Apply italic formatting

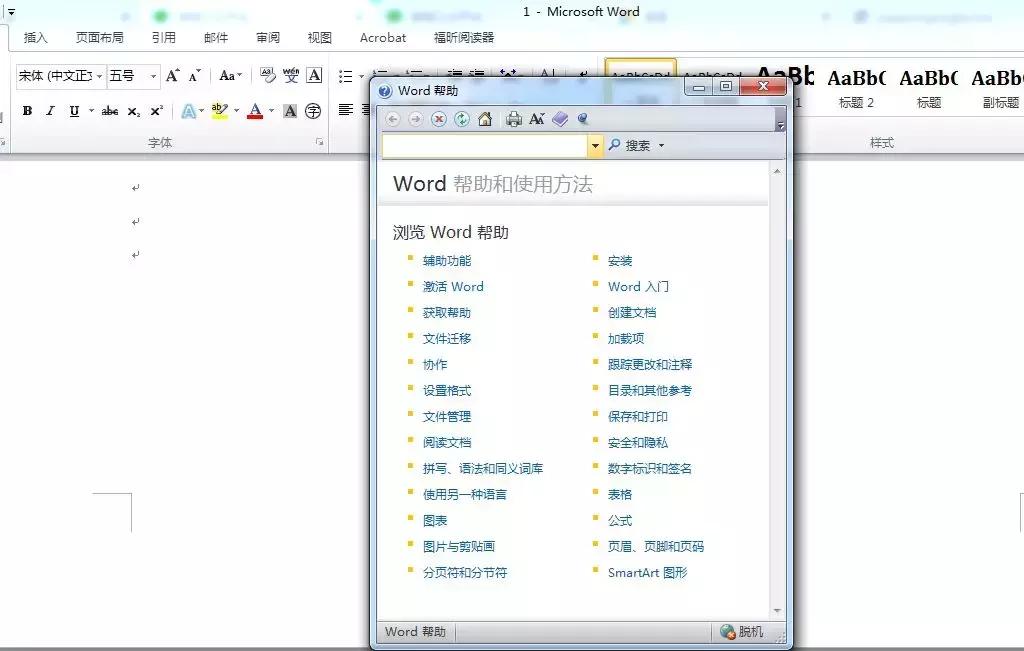(50, 111)
